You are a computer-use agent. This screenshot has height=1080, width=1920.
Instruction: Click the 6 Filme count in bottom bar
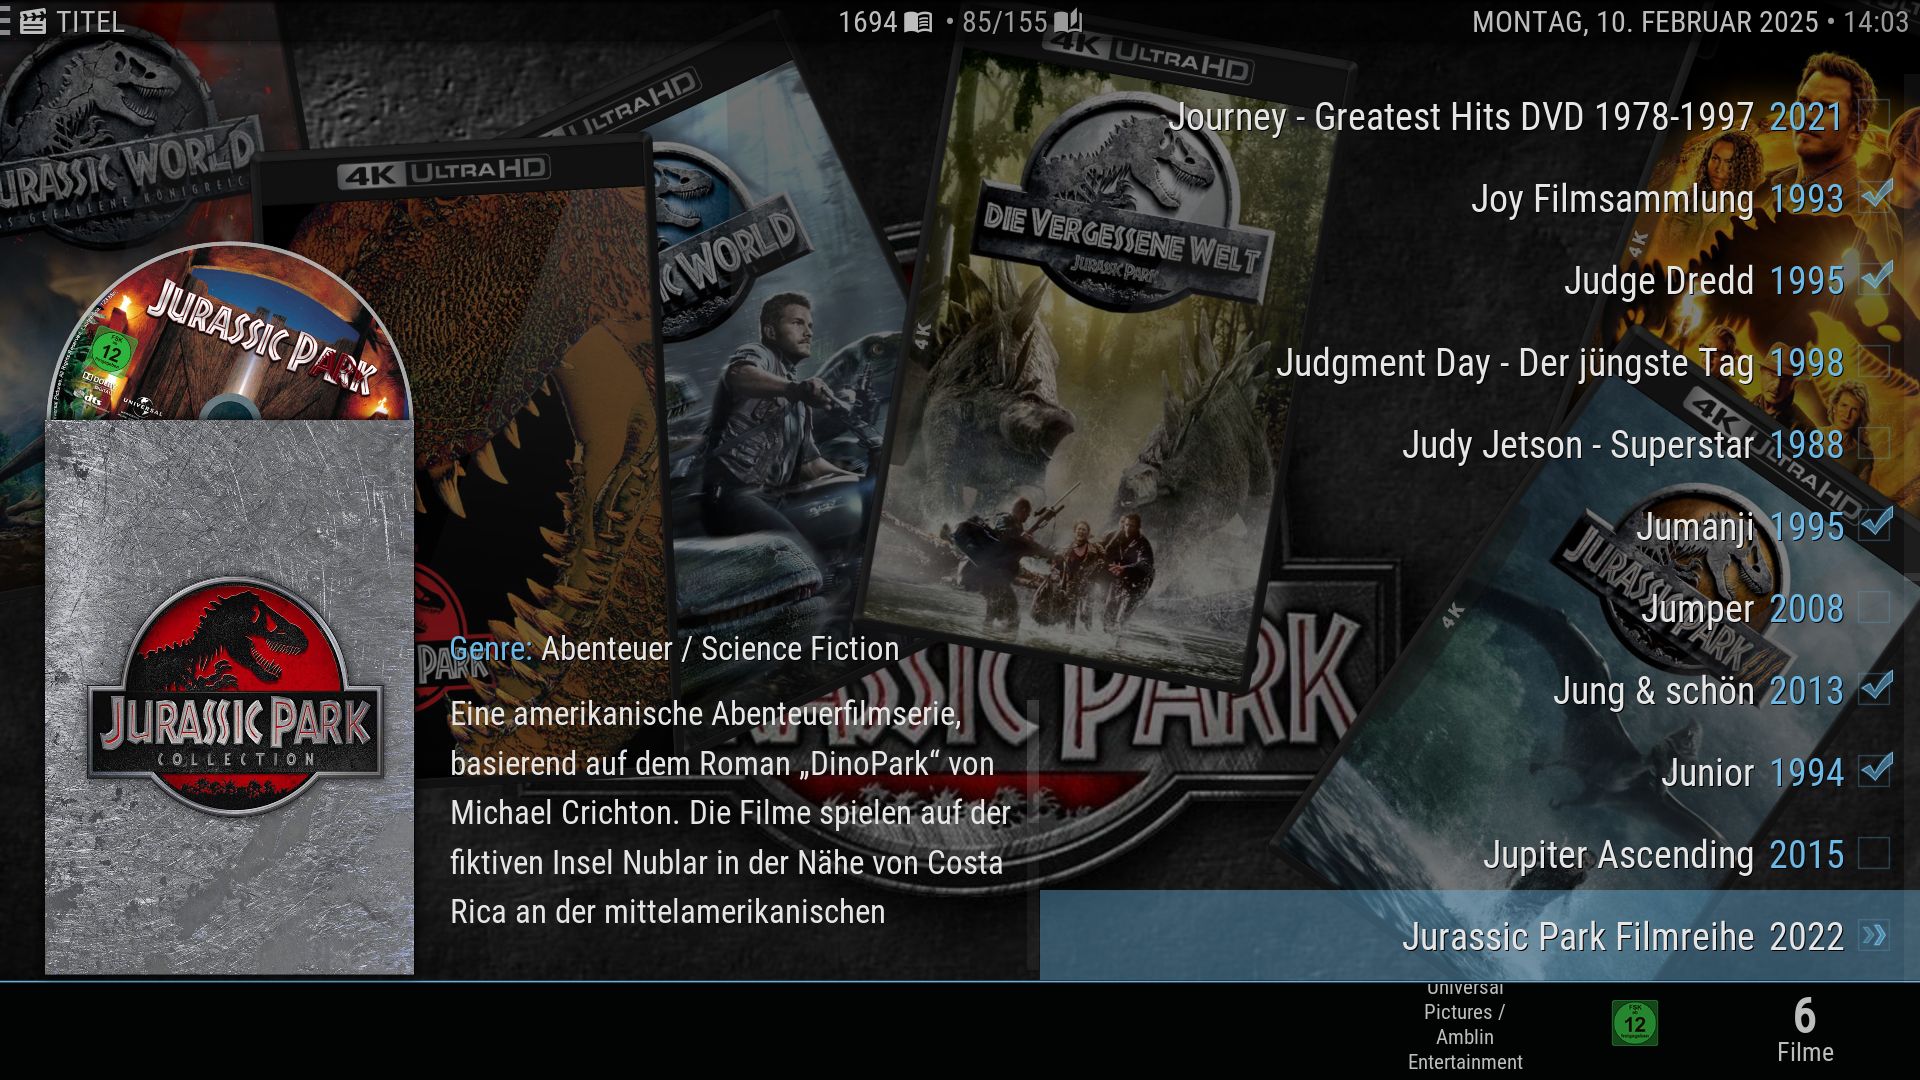(x=1805, y=1029)
